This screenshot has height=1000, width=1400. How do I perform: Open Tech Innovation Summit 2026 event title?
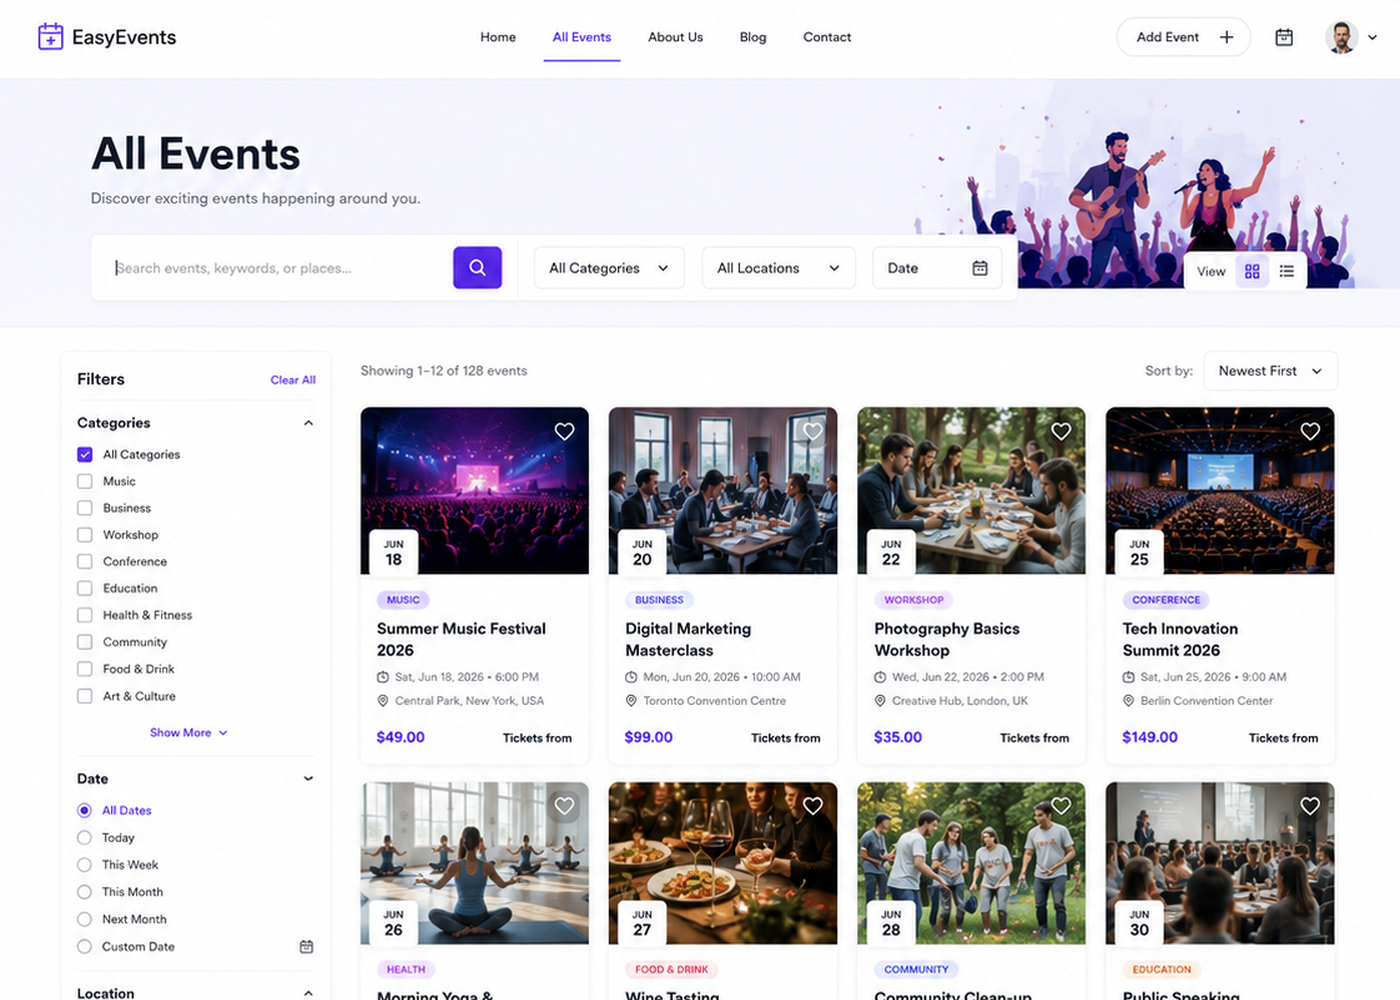1180,639
